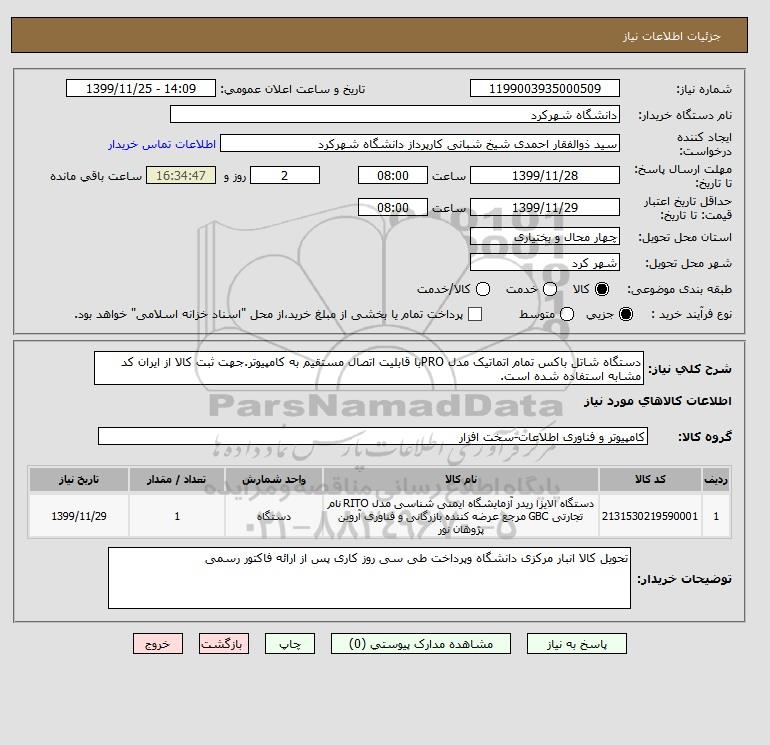Click the تاریخ نیاز column header

(79, 479)
